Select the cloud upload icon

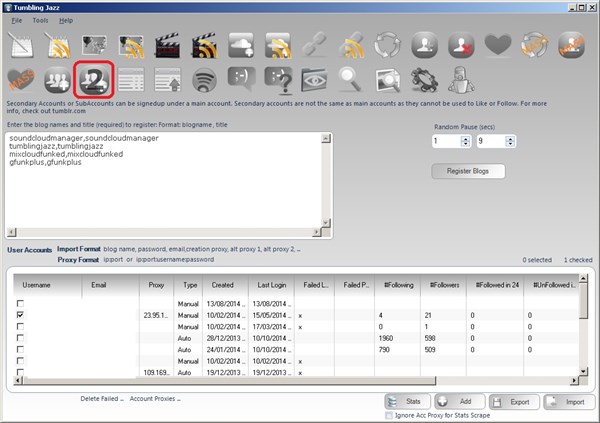241,45
